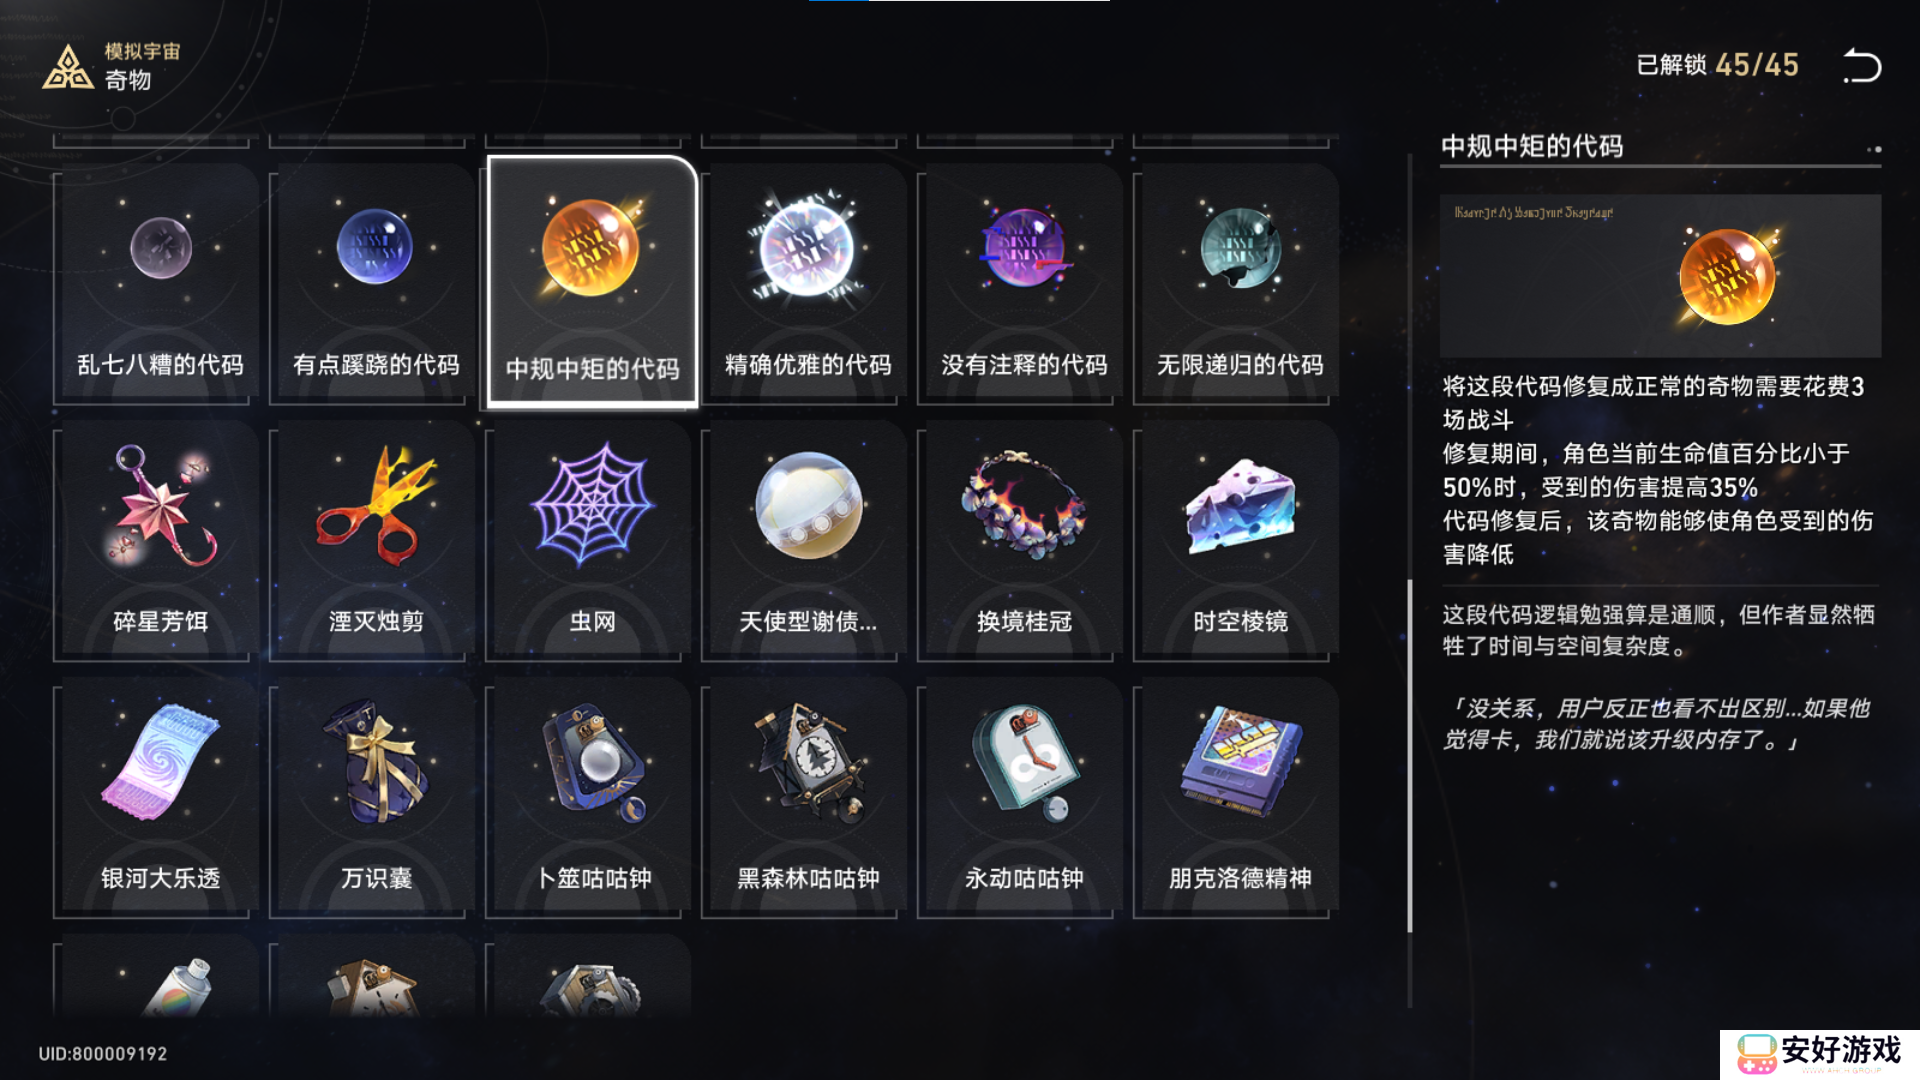Open the 虫网 spider web curio
The height and width of the screenshot is (1080, 1920).
pyautogui.click(x=592, y=541)
